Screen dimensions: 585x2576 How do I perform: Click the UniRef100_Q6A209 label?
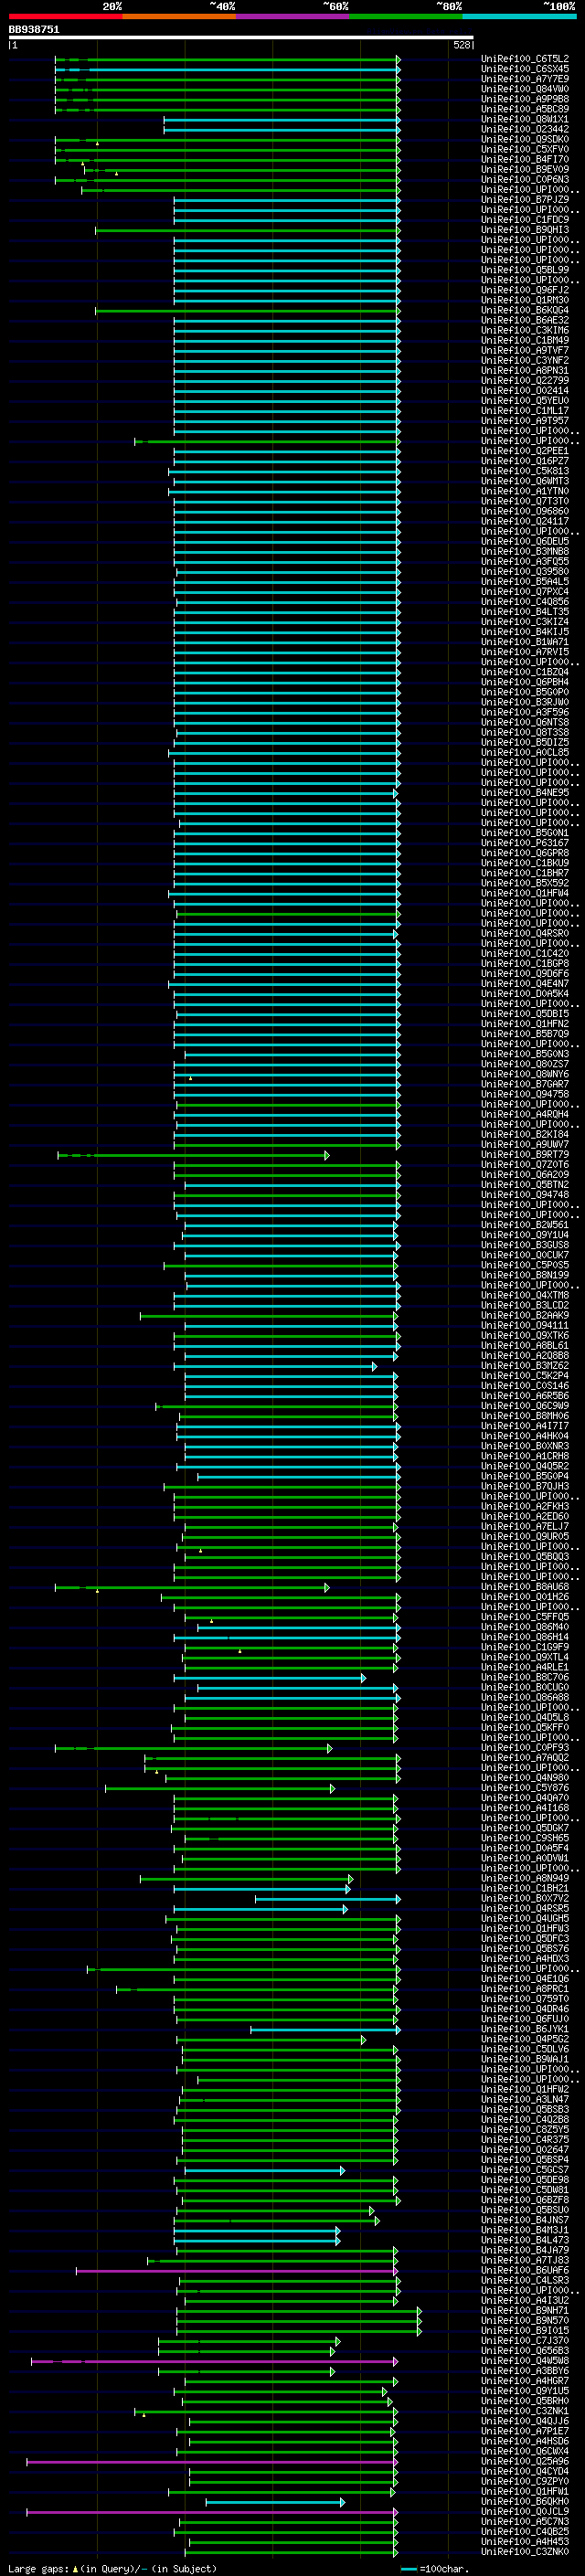coord(525,1175)
